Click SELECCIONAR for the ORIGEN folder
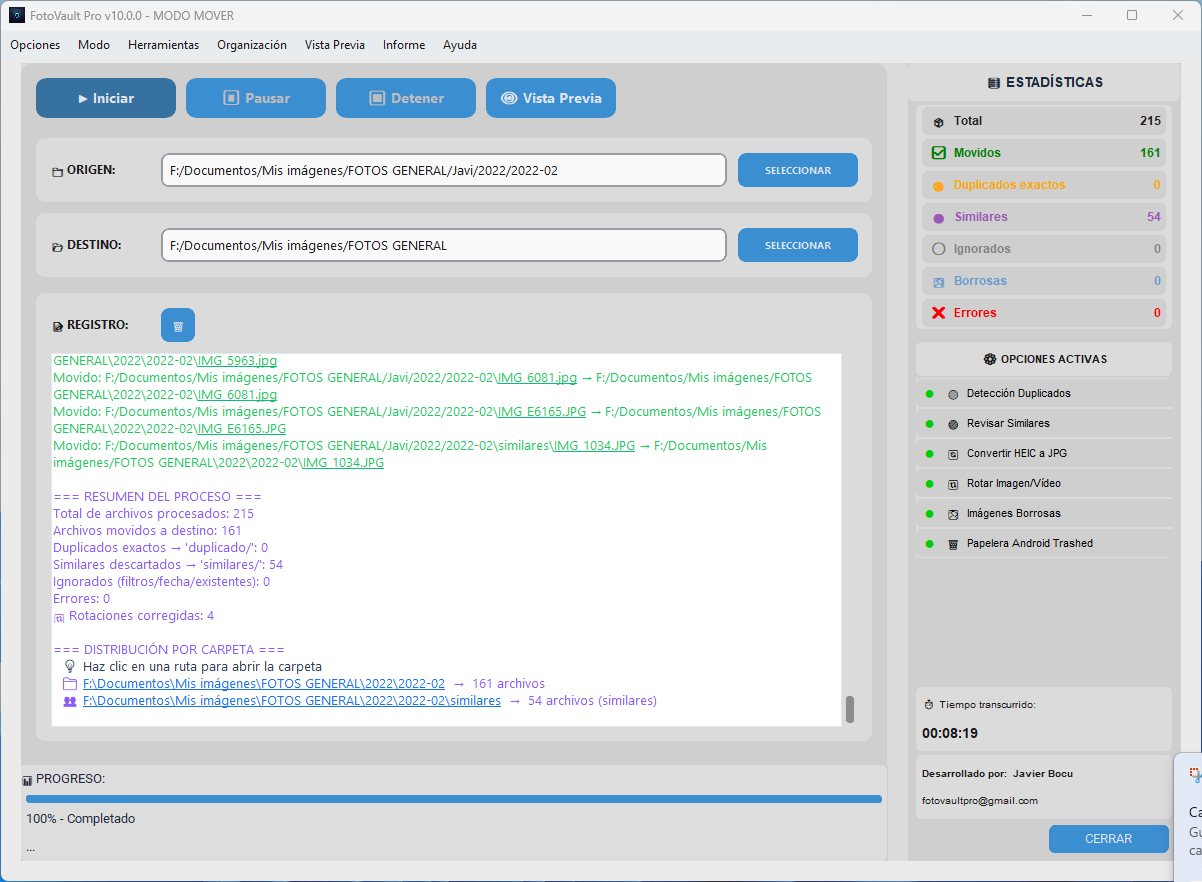1202x882 pixels. click(798, 170)
